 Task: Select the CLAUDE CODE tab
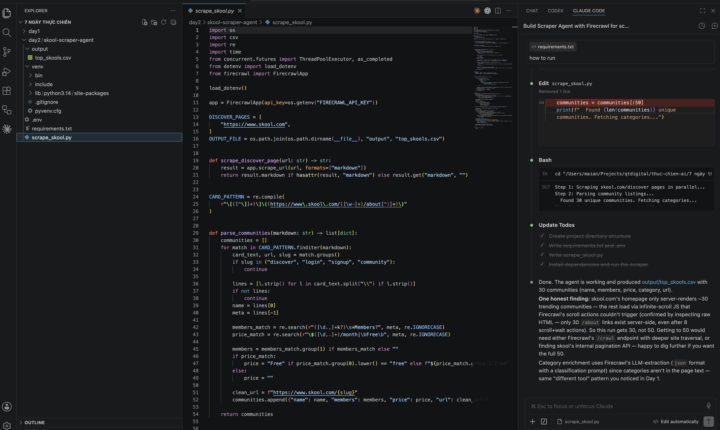tap(588, 11)
